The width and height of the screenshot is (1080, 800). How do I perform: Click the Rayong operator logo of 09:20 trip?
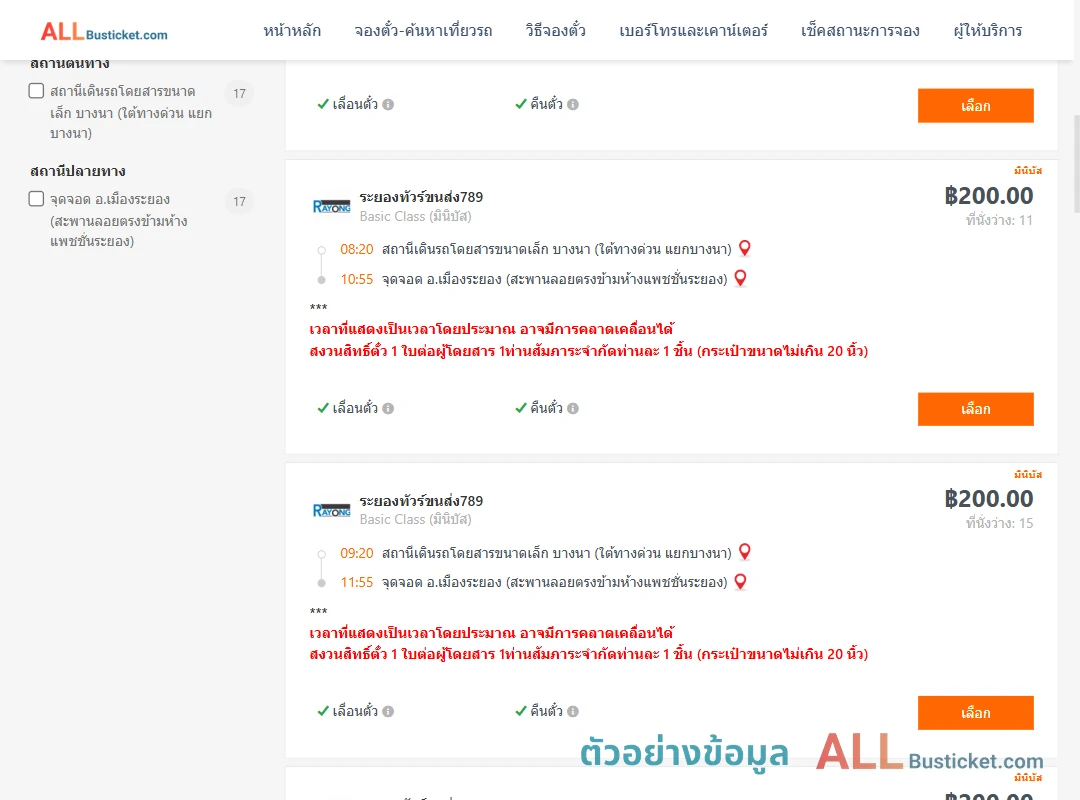331,510
